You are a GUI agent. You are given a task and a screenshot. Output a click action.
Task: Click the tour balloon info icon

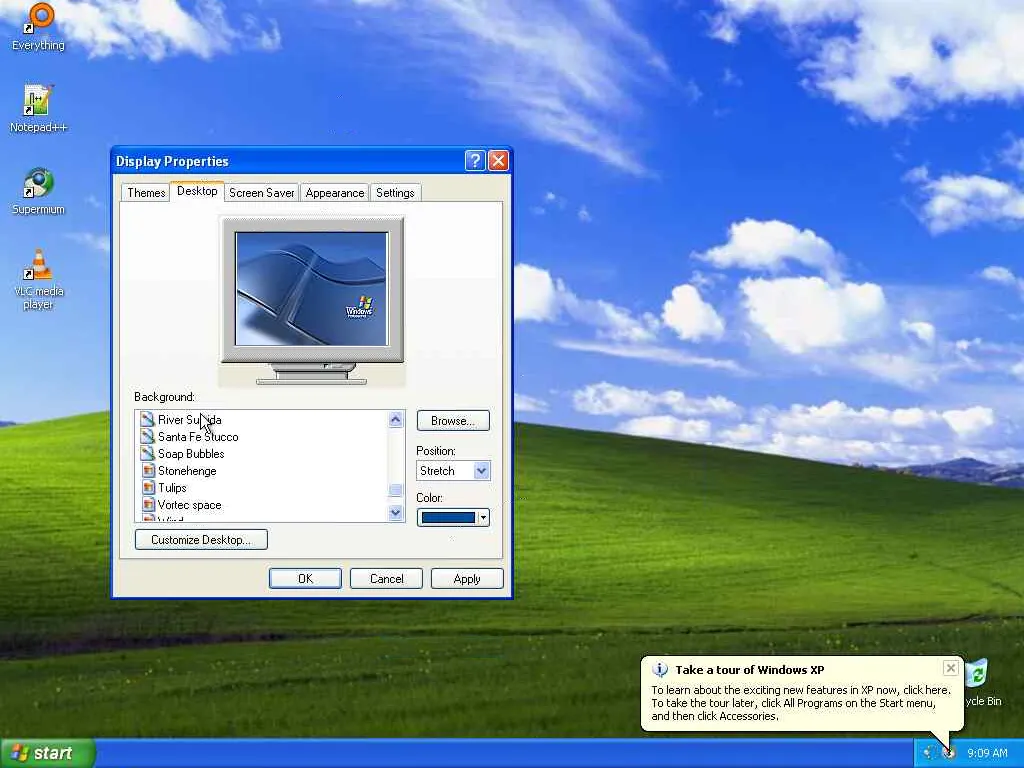[660, 669]
